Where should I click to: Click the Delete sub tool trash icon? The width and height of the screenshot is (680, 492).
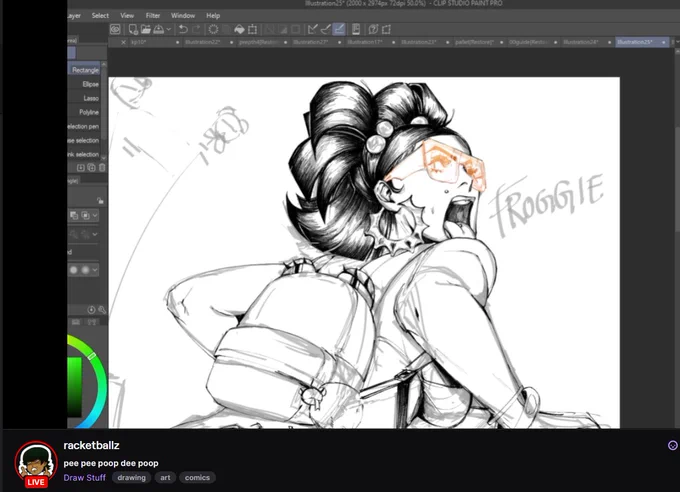click(102, 167)
